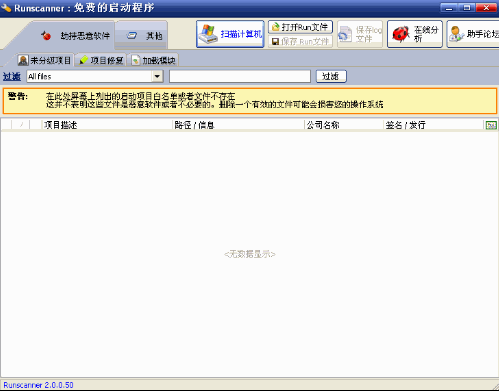
Task: Maximize the Runscanner window
Action: (x=467, y=8)
